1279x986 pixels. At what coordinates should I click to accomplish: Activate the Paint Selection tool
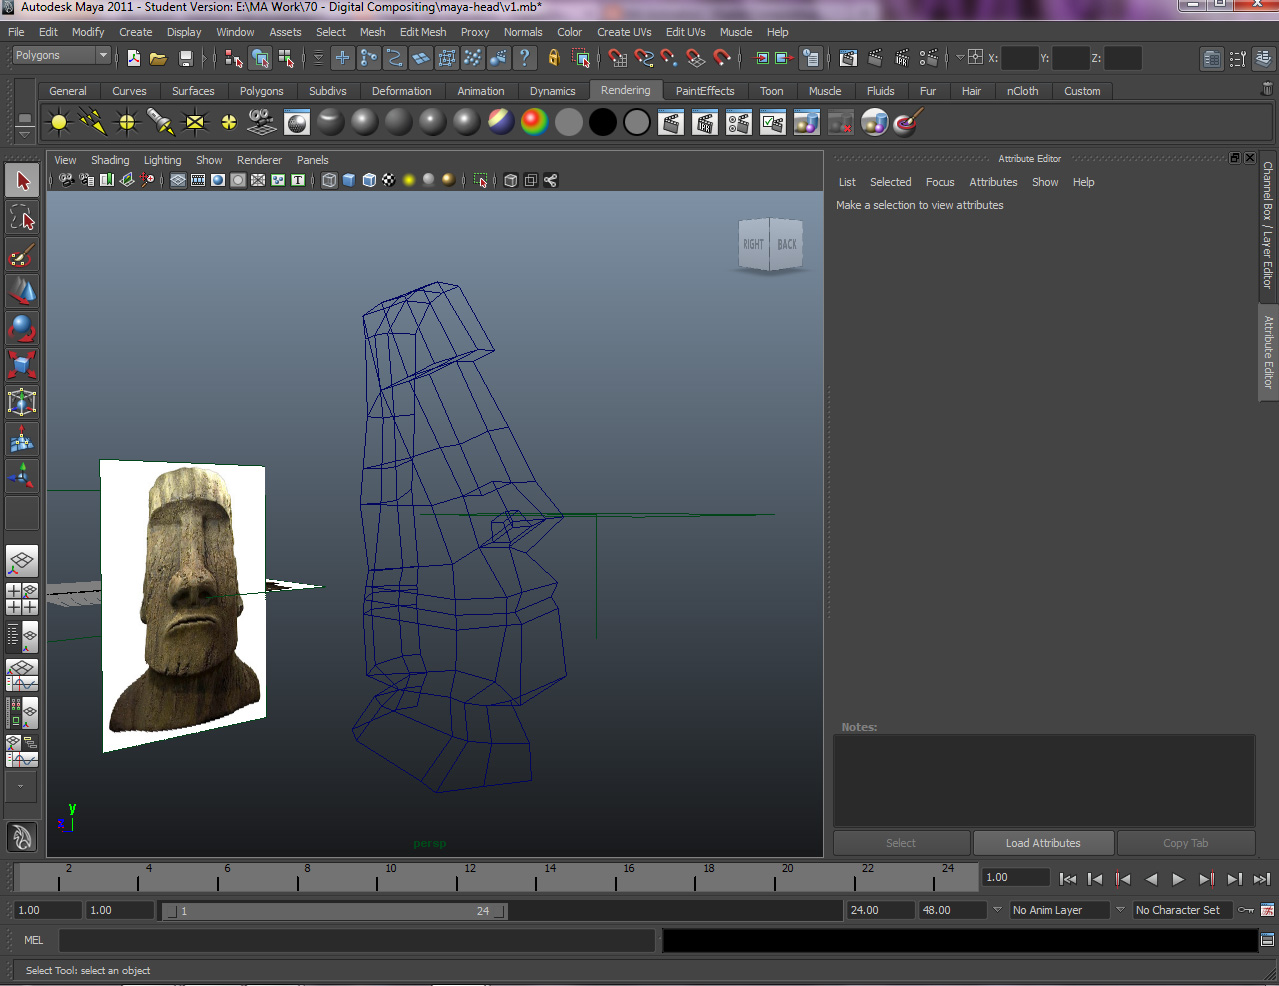[x=22, y=256]
